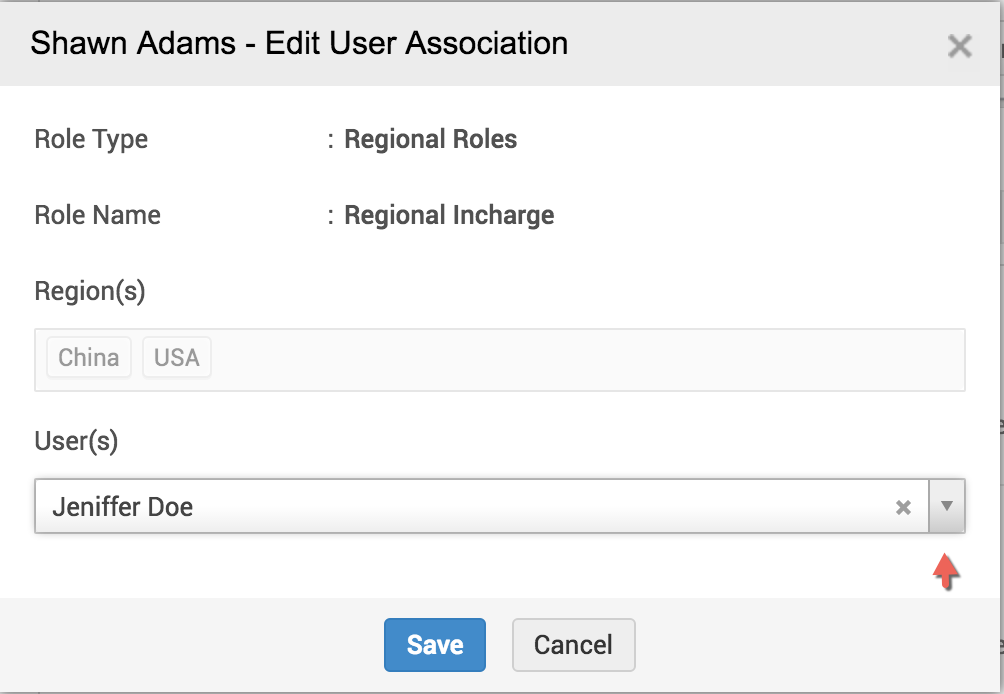
Task: Click the Shawn Adams dialog title text
Action: point(299,44)
